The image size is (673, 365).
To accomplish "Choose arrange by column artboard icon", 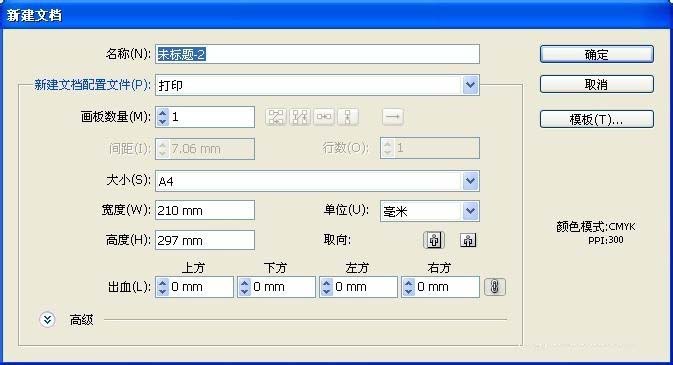I will tap(348, 117).
